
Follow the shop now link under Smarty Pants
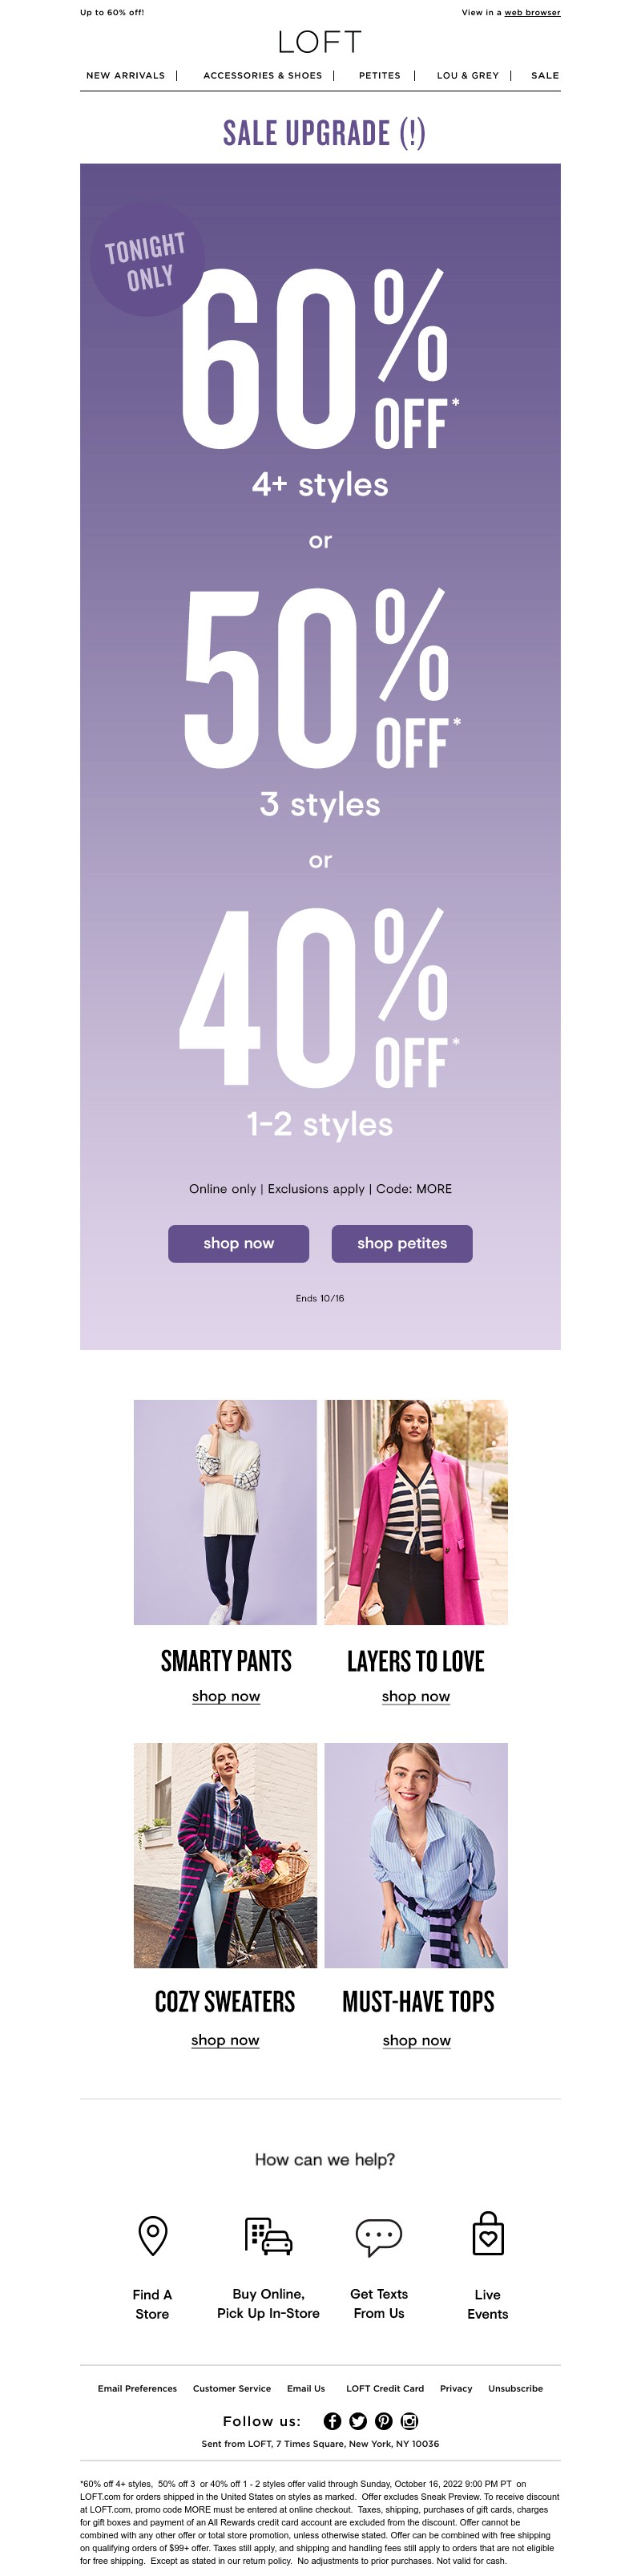226,1696
